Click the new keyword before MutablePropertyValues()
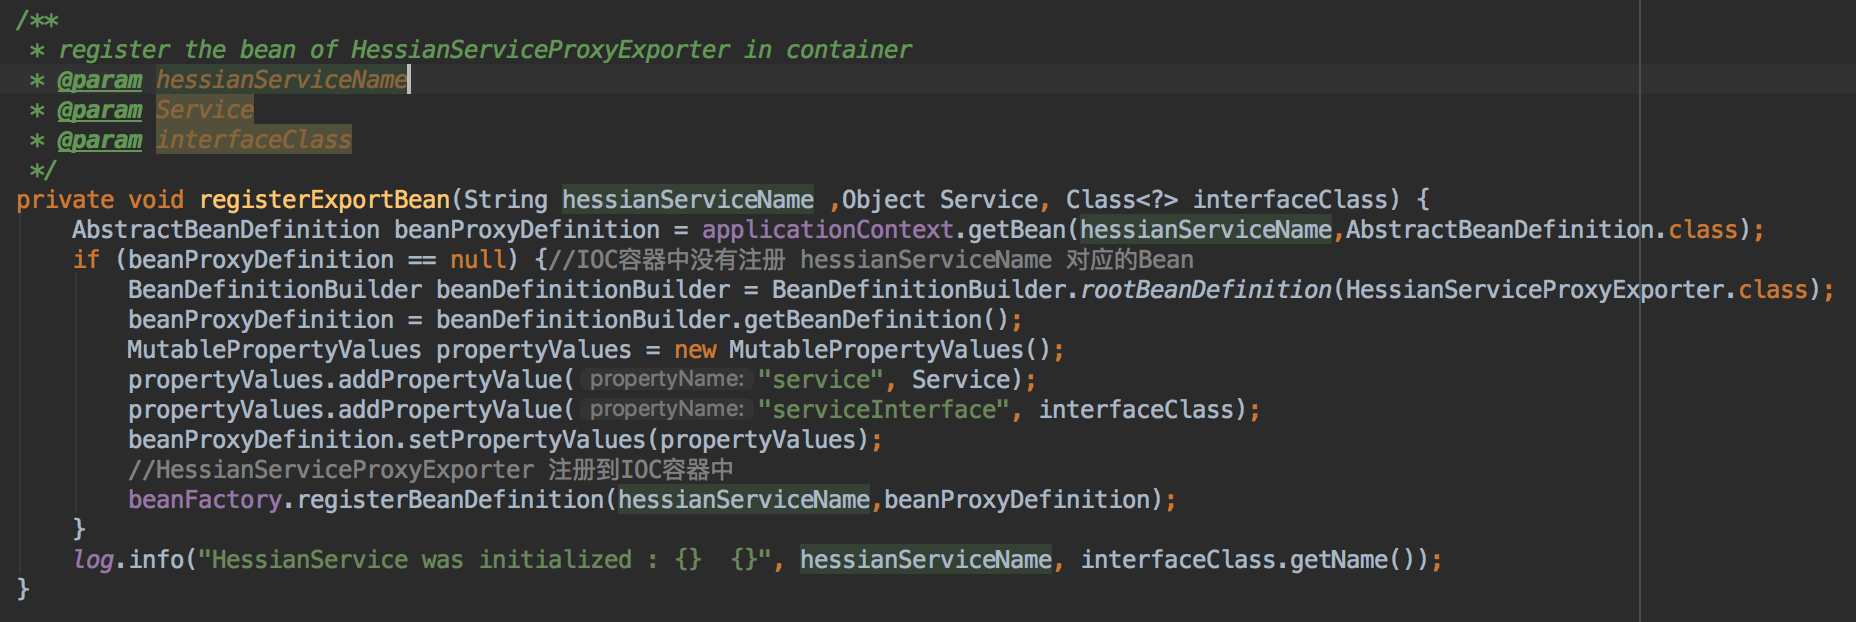This screenshot has width=1856, height=622. [x=695, y=350]
